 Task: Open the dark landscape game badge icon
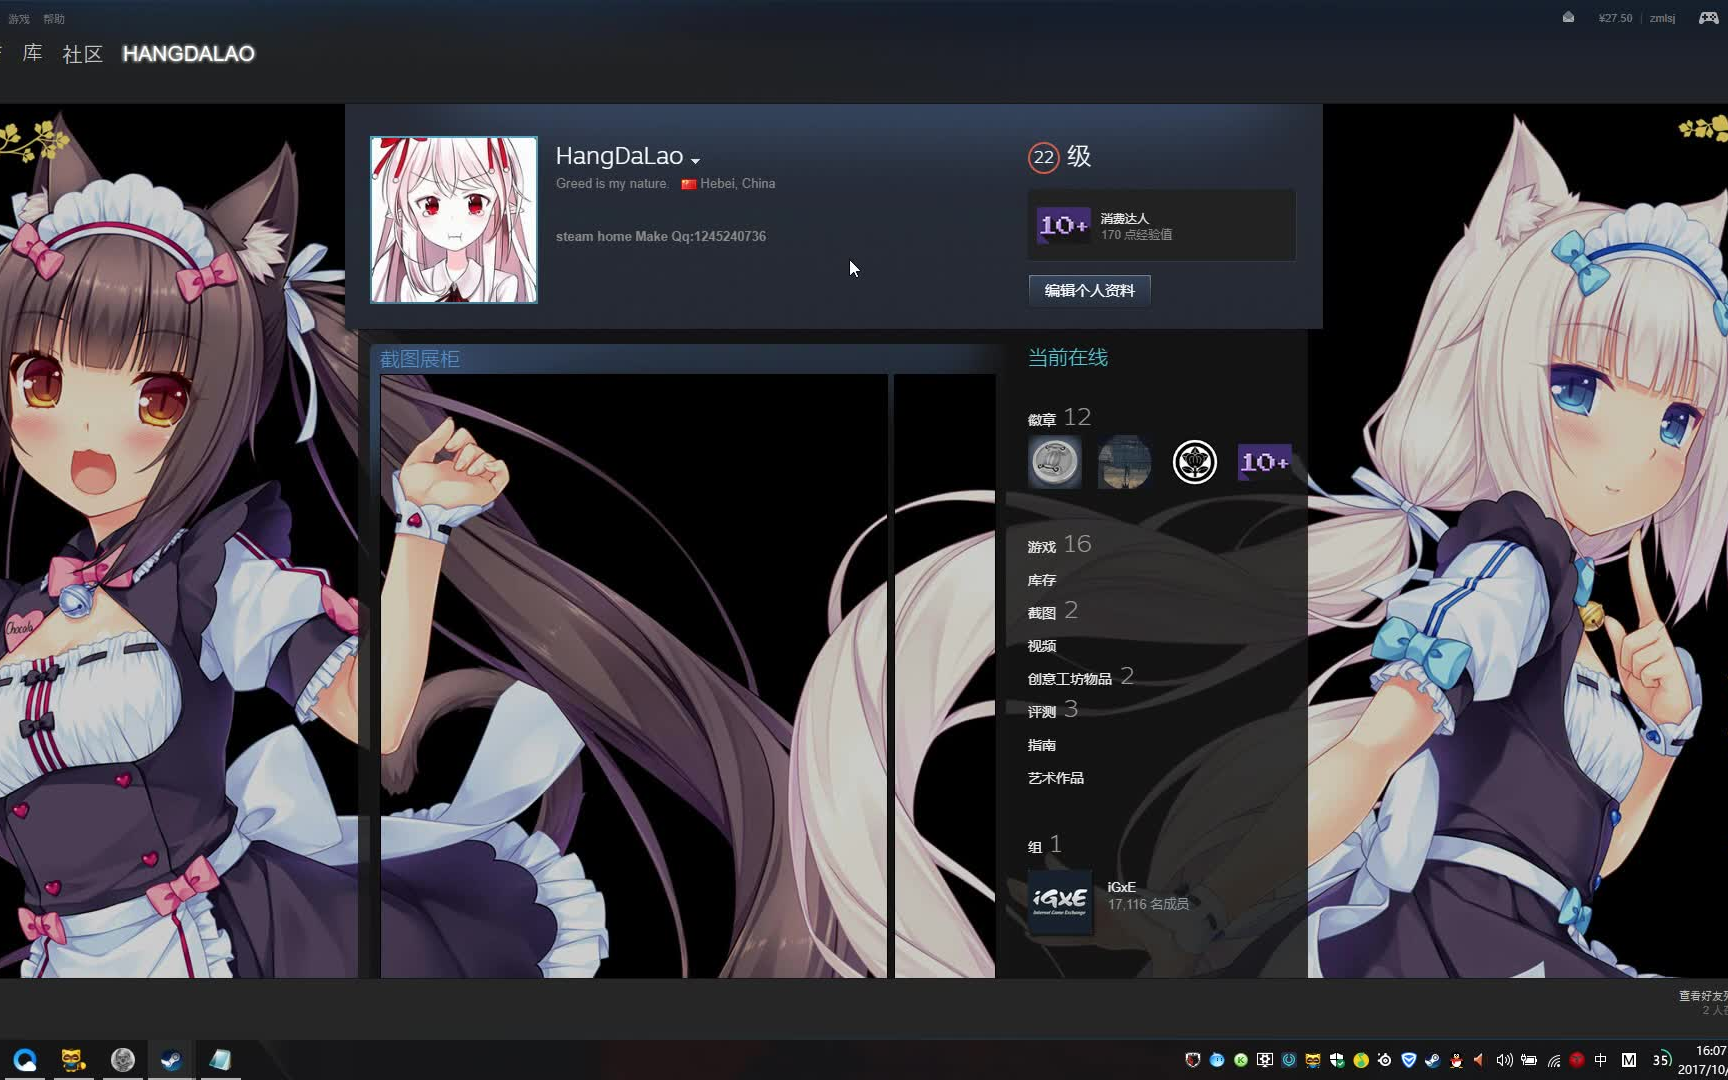click(x=1124, y=462)
